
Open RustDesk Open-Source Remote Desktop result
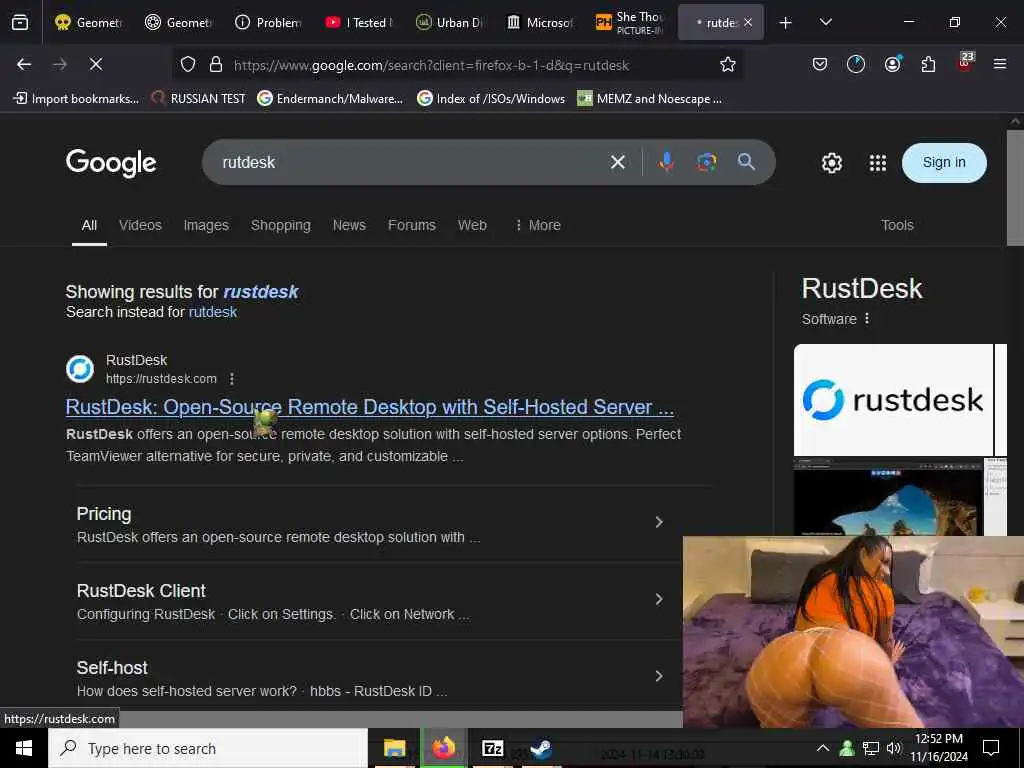click(370, 407)
